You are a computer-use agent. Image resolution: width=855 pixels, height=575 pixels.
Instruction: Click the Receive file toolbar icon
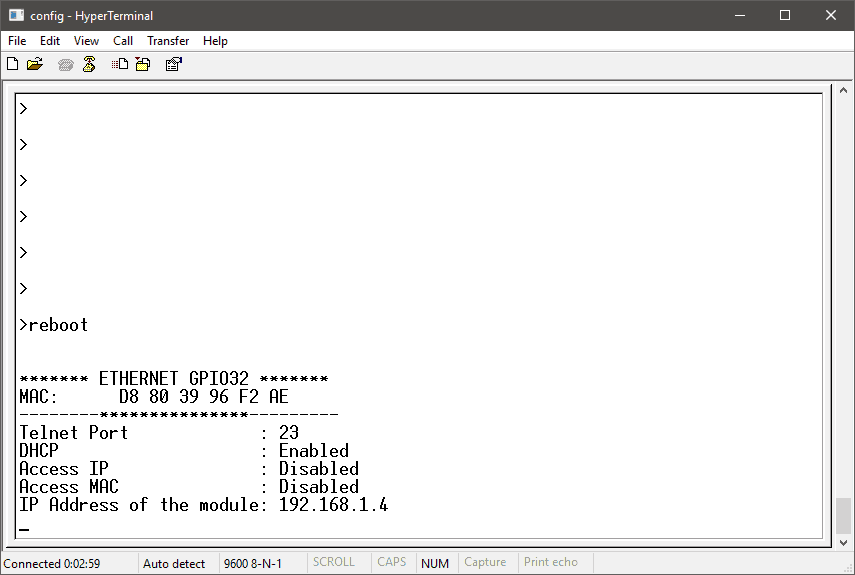142,64
